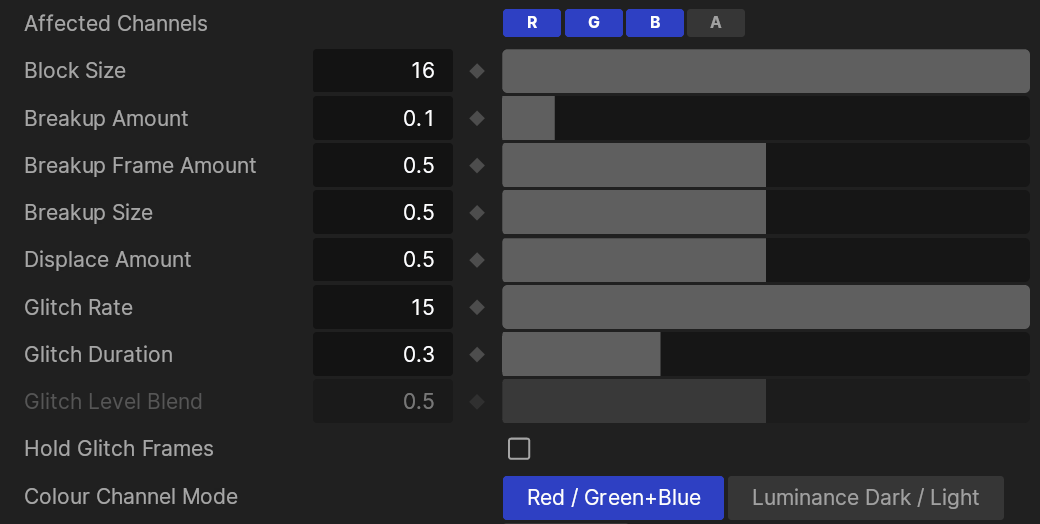Click the Glitch Duration keyframe diamond

tap(477, 354)
